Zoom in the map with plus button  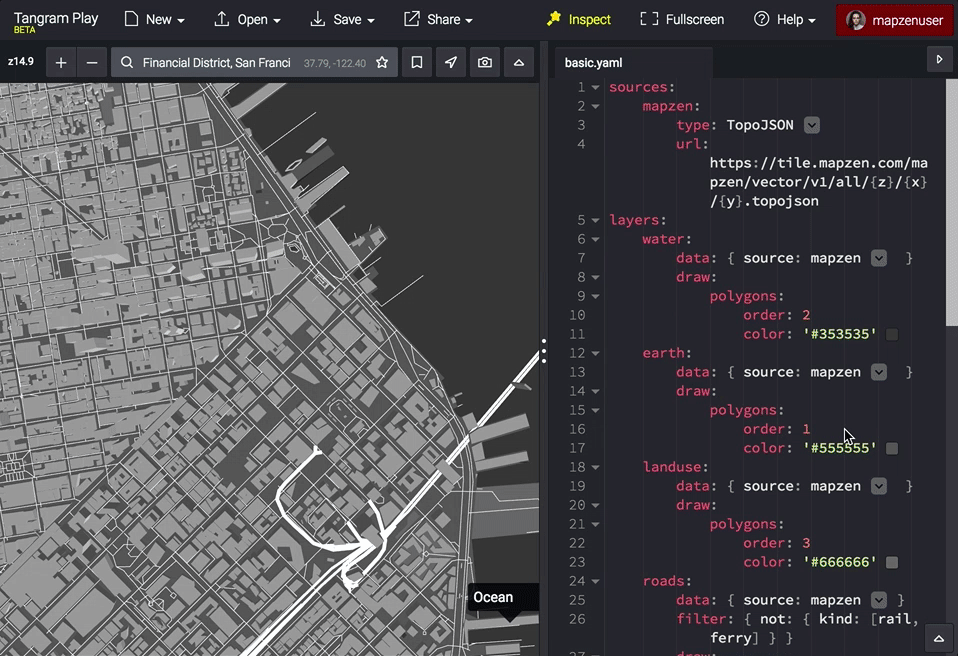[x=60, y=62]
